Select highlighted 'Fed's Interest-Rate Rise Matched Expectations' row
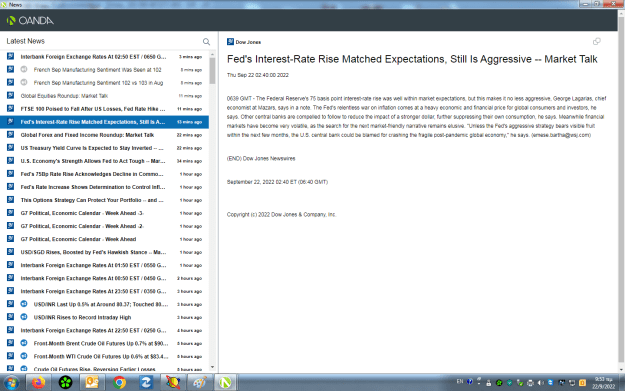 click(104, 122)
